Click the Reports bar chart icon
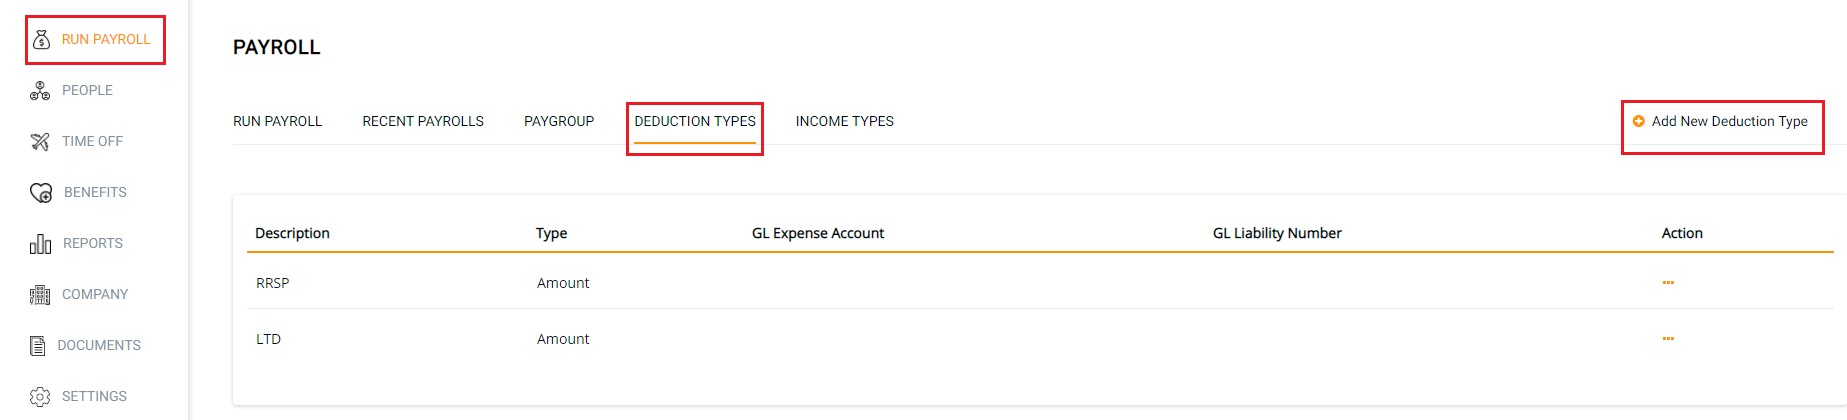Viewport: 1847px width, 420px height. click(x=40, y=244)
